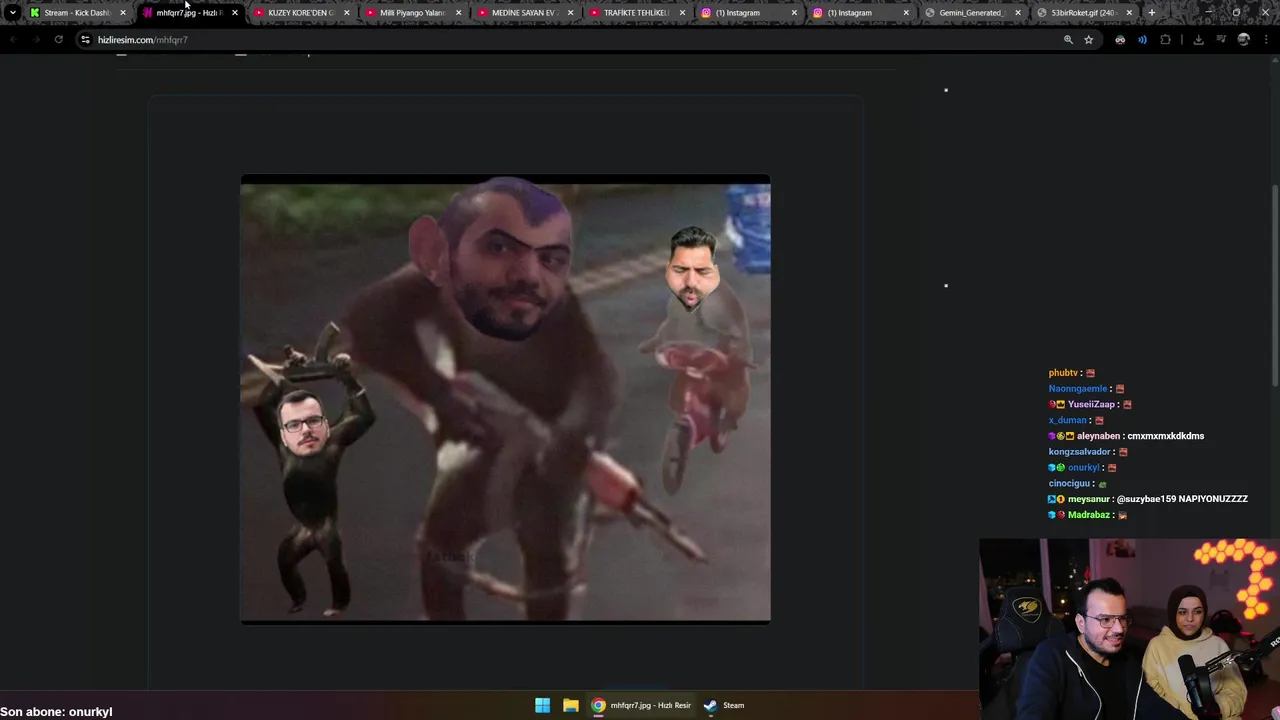This screenshot has height=720, width=1280.
Task: Click chat username onurkyl
Action: coord(1083,468)
